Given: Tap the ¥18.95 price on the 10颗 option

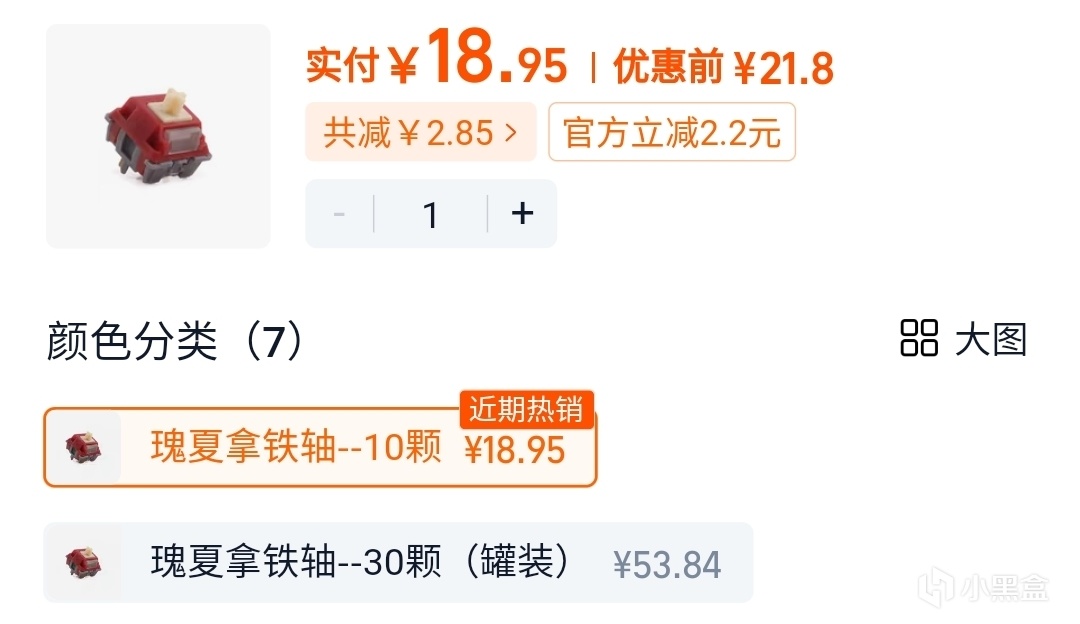Looking at the screenshot, I should coord(515,451).
